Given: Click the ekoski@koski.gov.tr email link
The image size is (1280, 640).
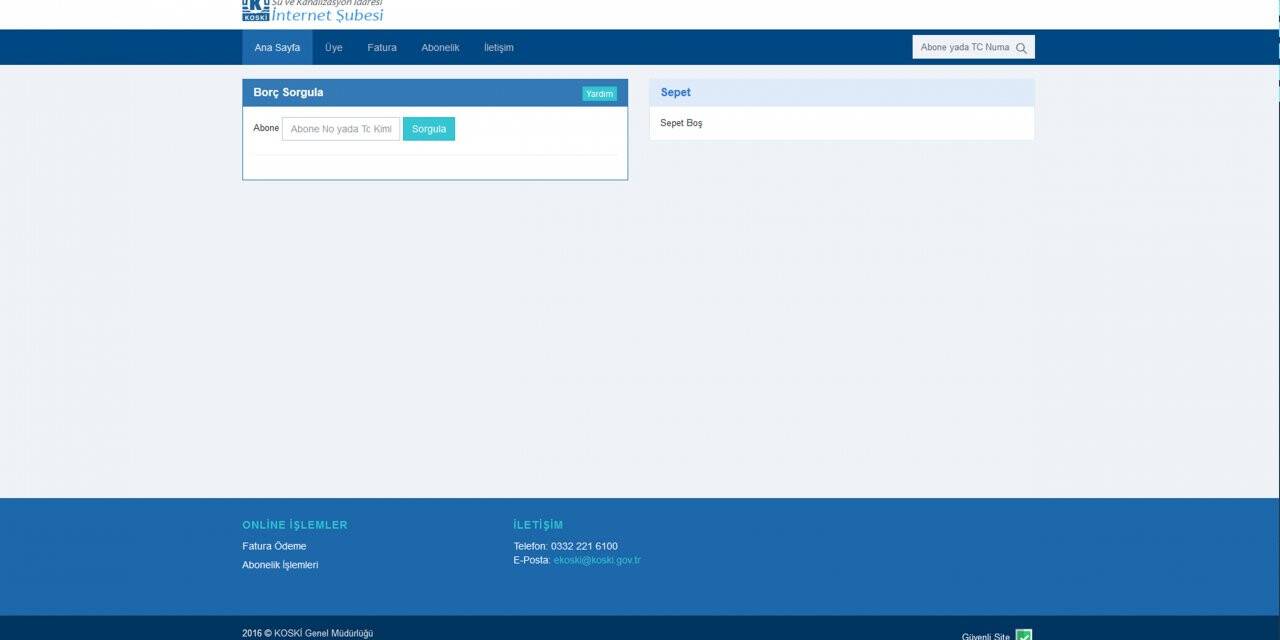Looking at the screenshot, I should (x=596, y=560).
